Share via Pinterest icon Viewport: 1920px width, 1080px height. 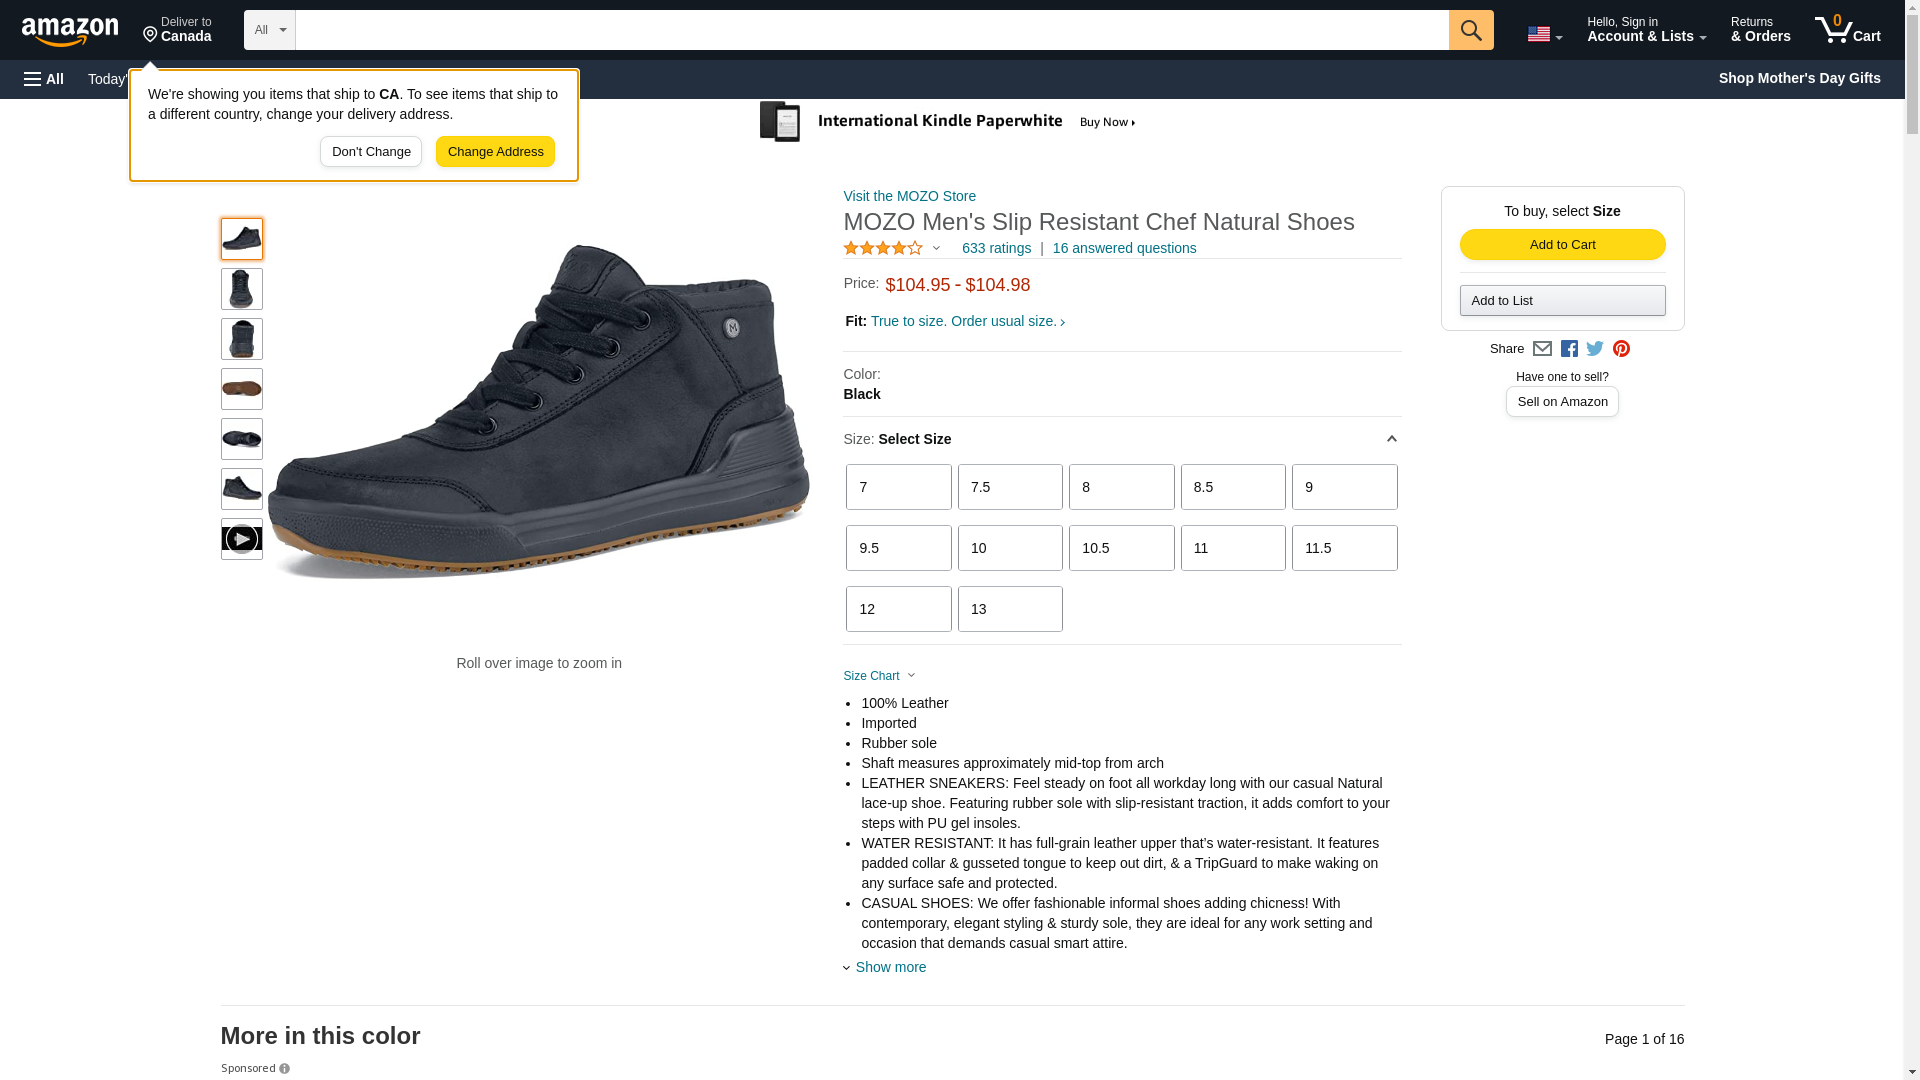pyautogui.click(x=1621, y=349)
